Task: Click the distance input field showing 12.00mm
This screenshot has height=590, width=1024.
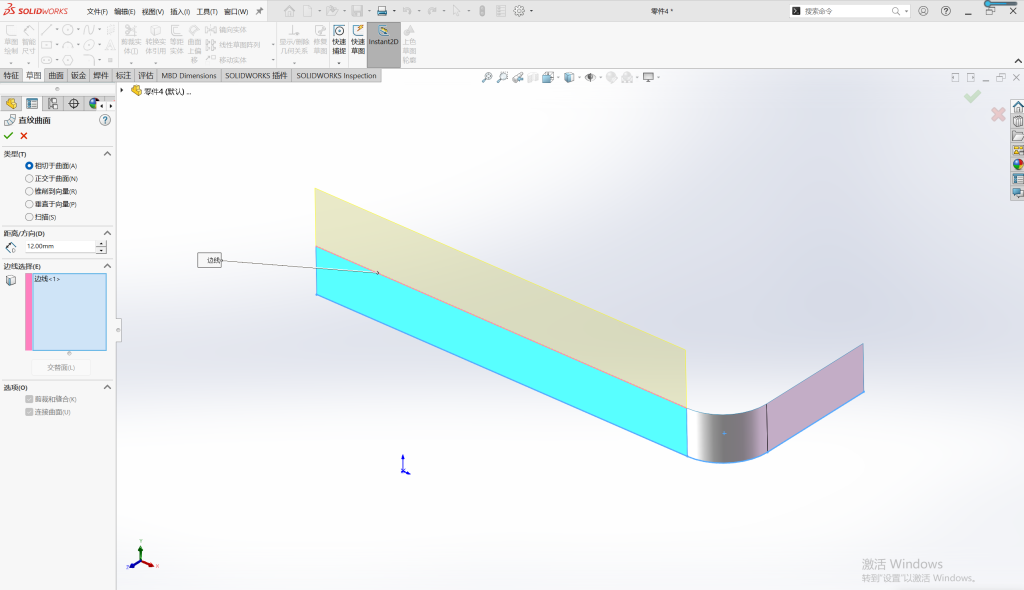Action: (x=60, y=246)
